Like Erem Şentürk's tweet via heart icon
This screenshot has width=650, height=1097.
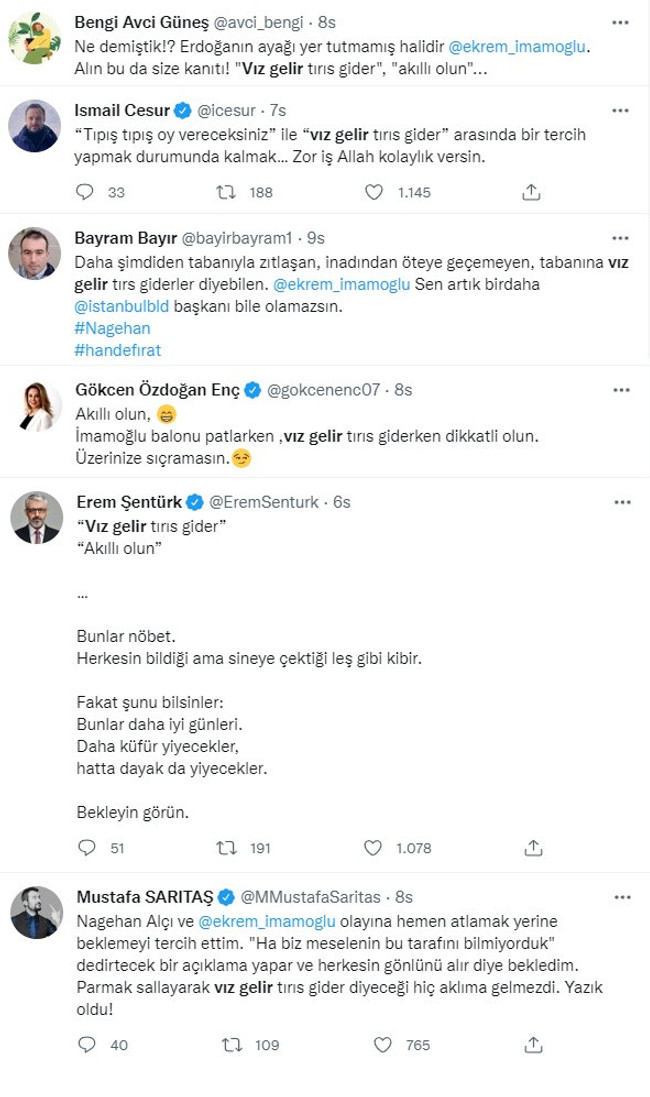[x=372, y=848]
